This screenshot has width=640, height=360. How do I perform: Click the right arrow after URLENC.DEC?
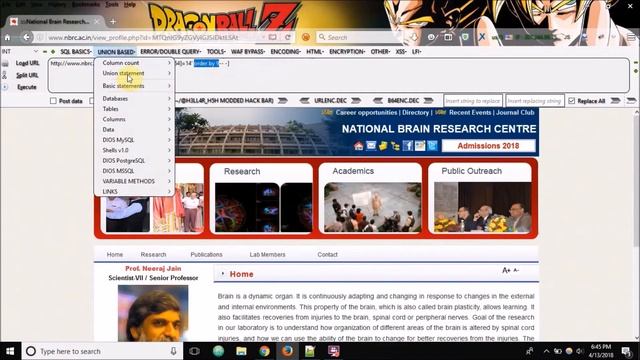click(x=356, y=101)
